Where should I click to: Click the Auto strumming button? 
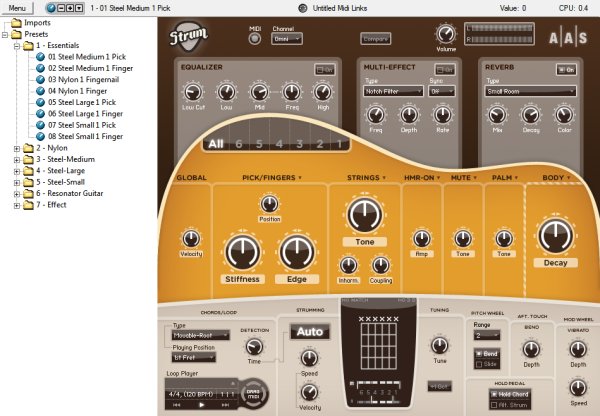pyautogui.click(x=310, y=331)
